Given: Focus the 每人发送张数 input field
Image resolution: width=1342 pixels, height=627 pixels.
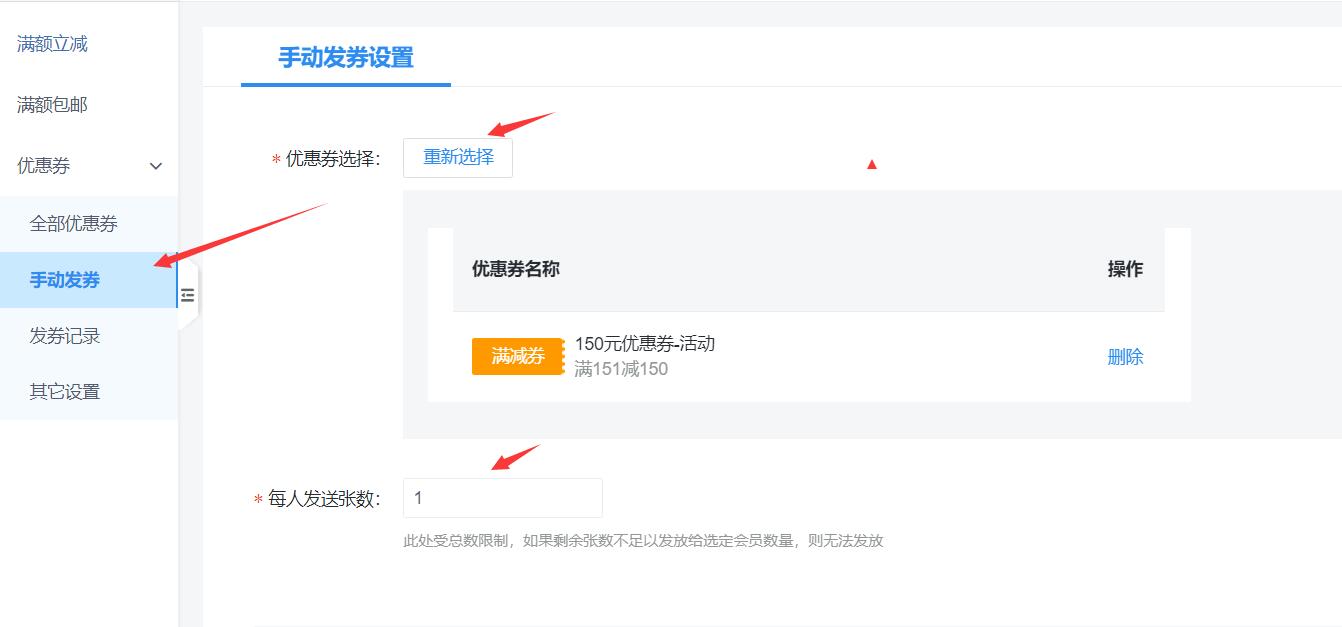Looking at the screenshot, I should [x=502, y=498].
